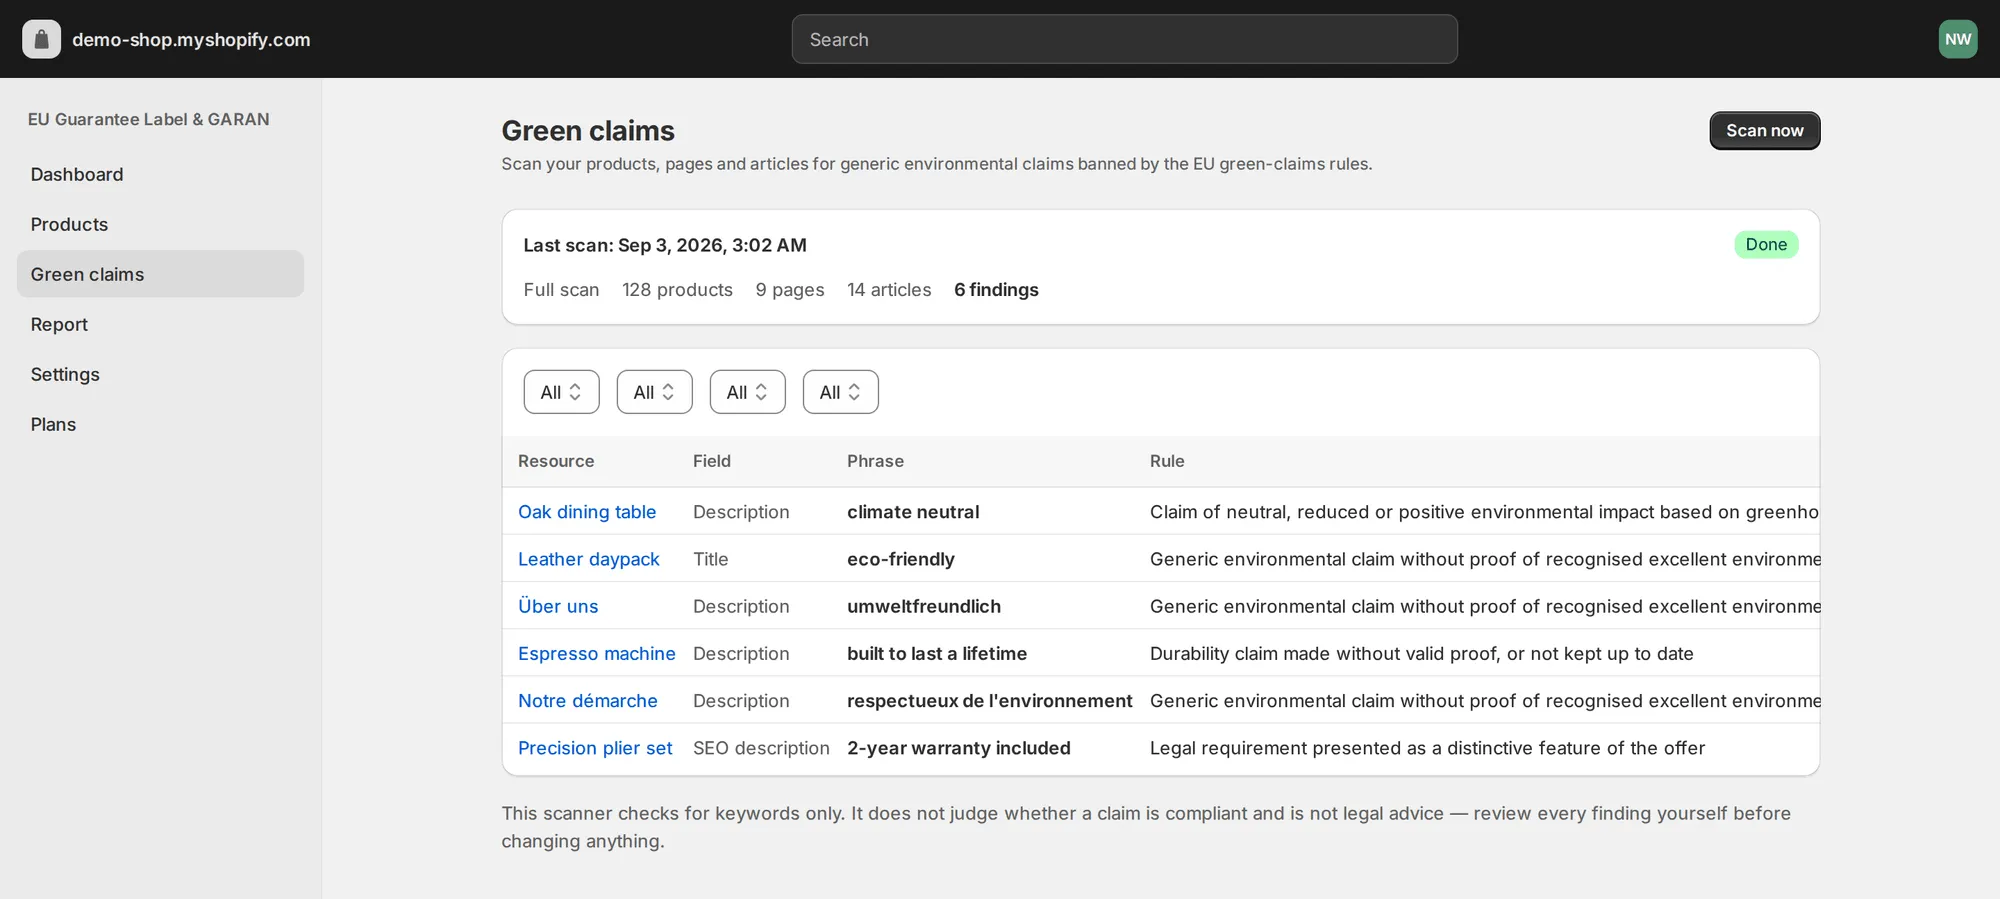Click the Green claims page heading
2000x899 pixels.
pyautogui.click(x=588, y=131)
